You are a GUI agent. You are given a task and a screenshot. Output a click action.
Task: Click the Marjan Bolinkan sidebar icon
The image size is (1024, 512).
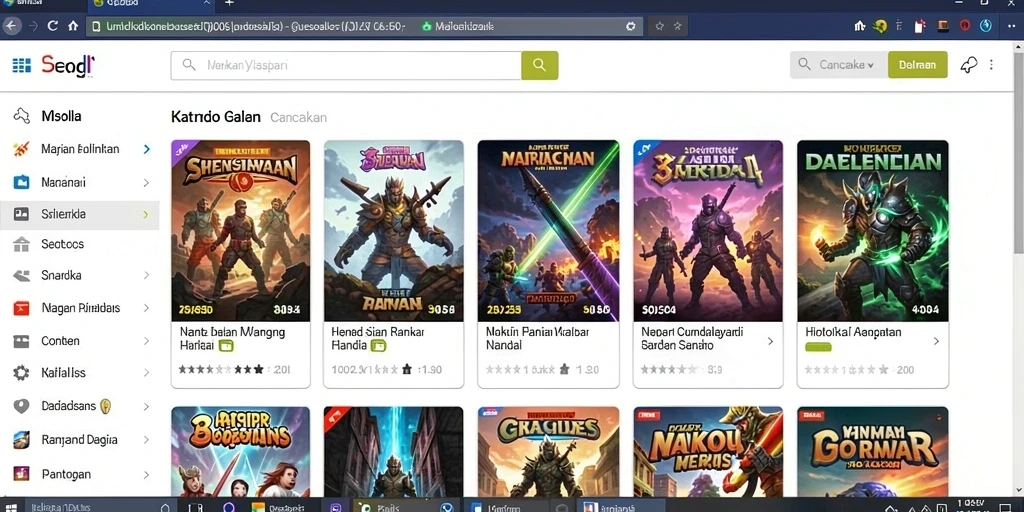(21, 149)
